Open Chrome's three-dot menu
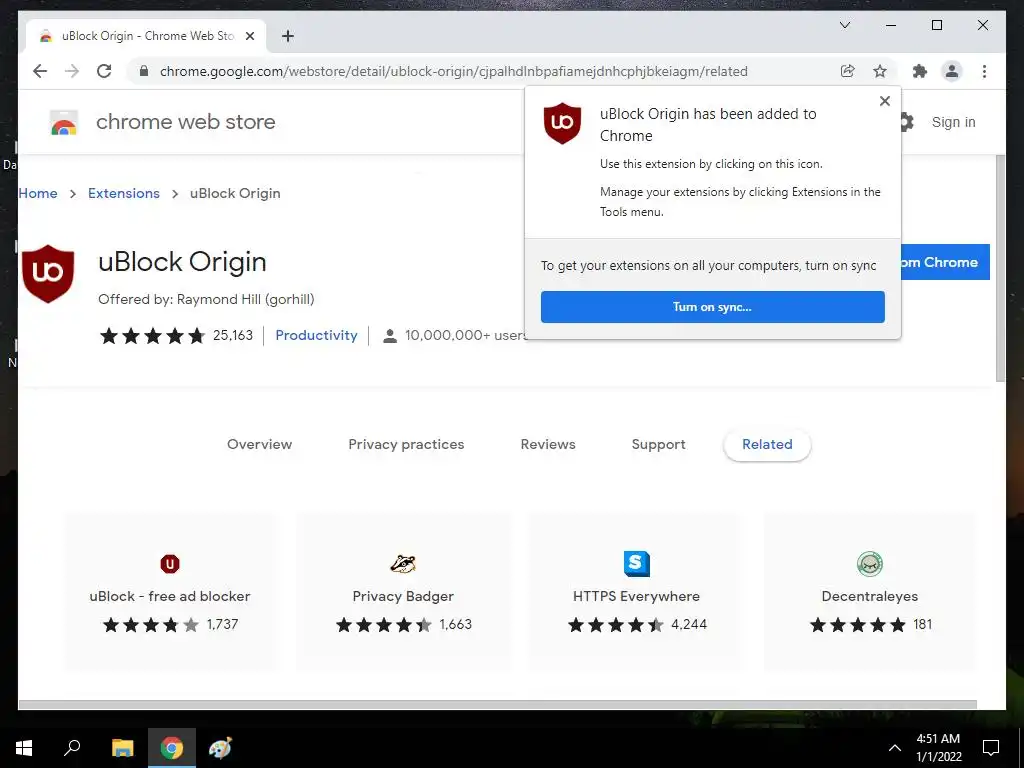The image size is (1024, 768). (x=984, y=71)
